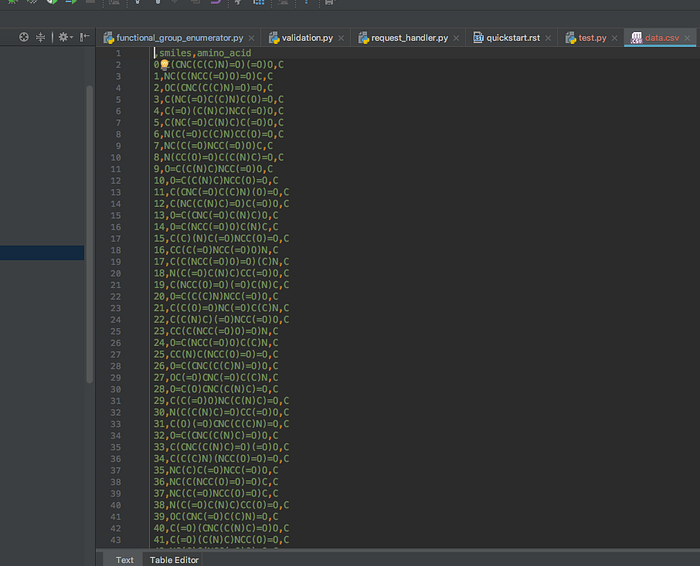
Task: Click row '39,OC(CNC(=O)C(C)N)=O,C'
Action: [216, 517]
